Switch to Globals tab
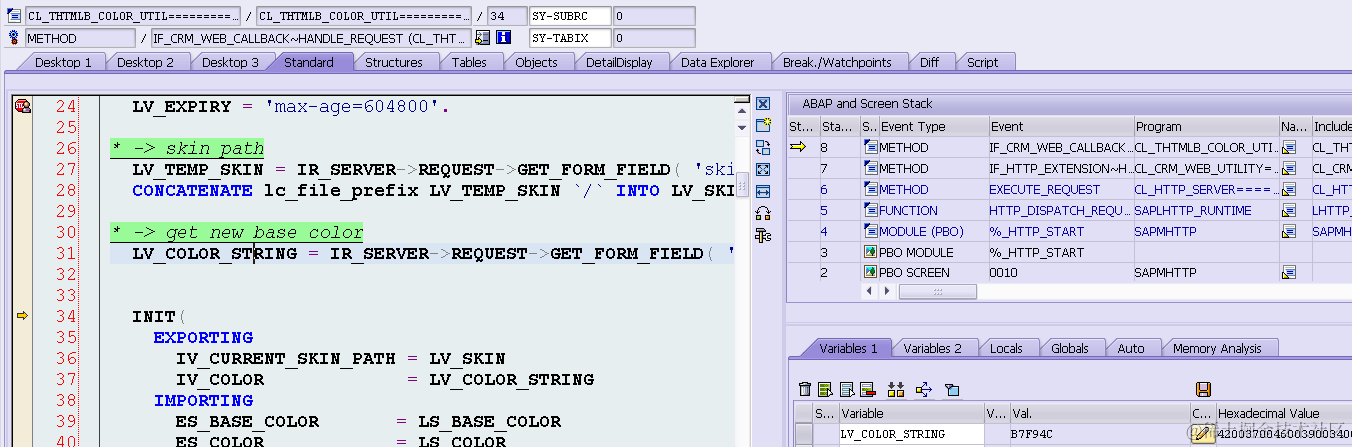 [x=1070, y=348]
